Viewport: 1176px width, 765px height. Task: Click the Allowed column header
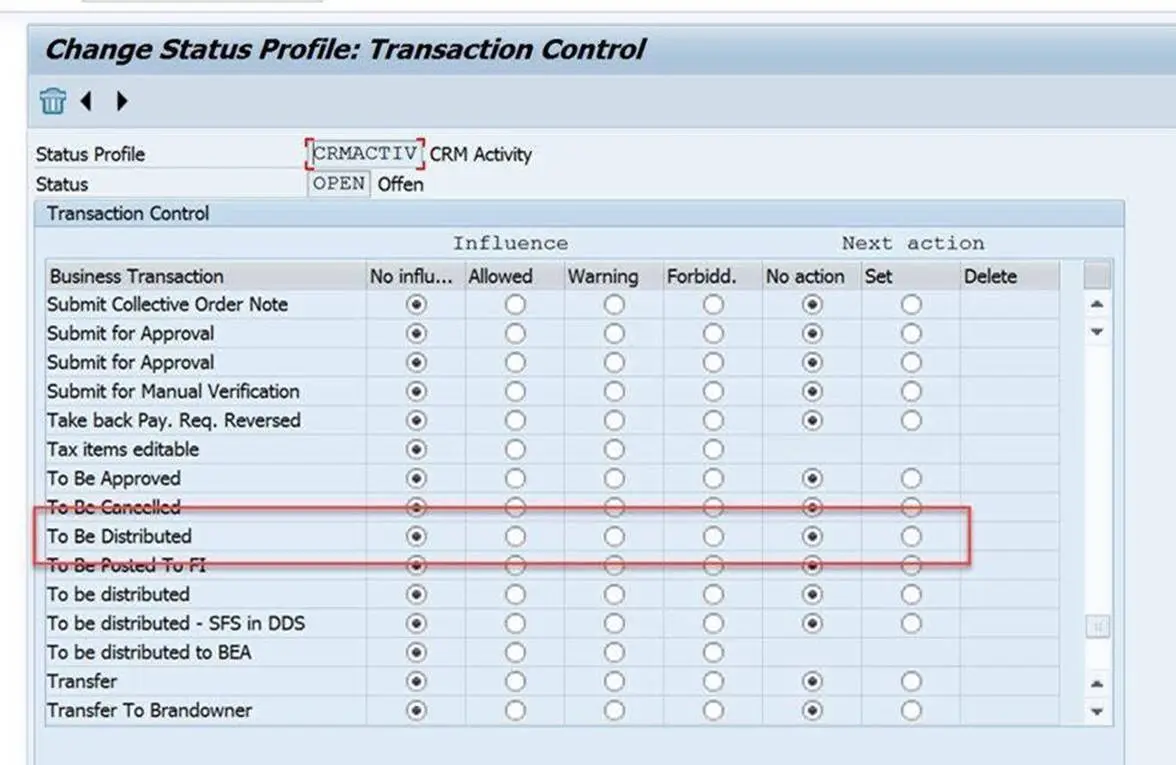[x=514, y=276]
